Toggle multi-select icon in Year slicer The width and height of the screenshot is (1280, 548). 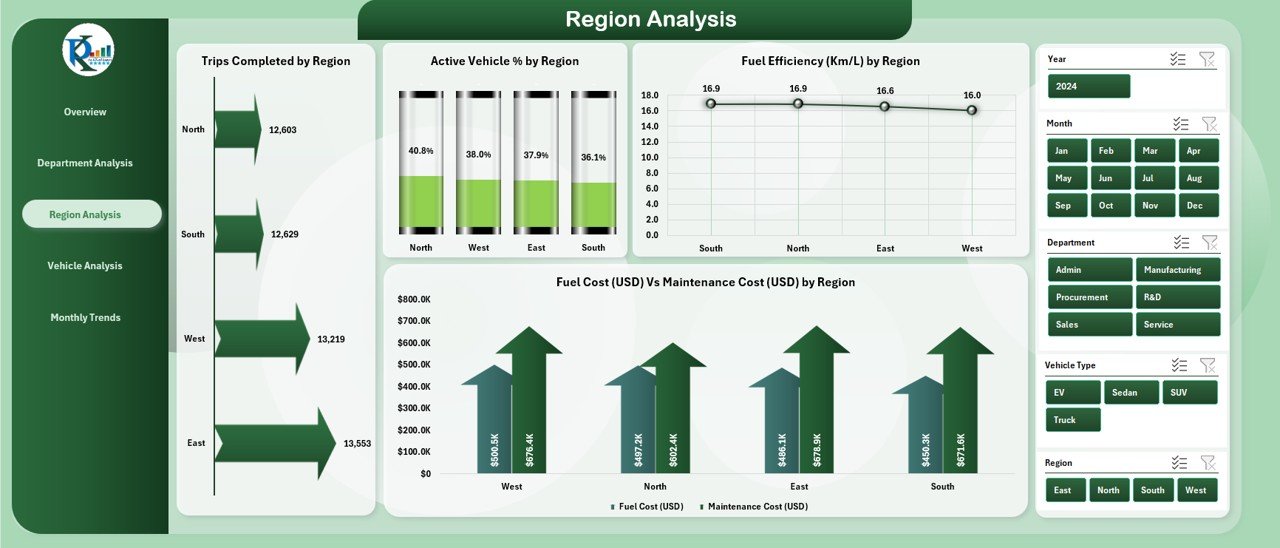point(1179,60)
